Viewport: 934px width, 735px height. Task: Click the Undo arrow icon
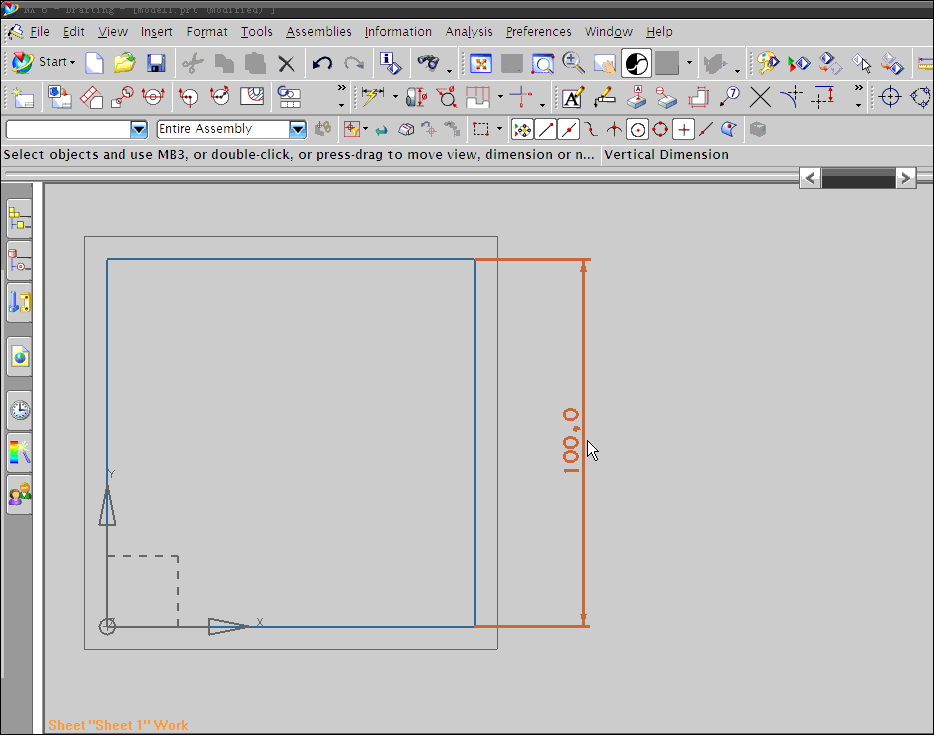pyautogui.click(x=322, y=64)
